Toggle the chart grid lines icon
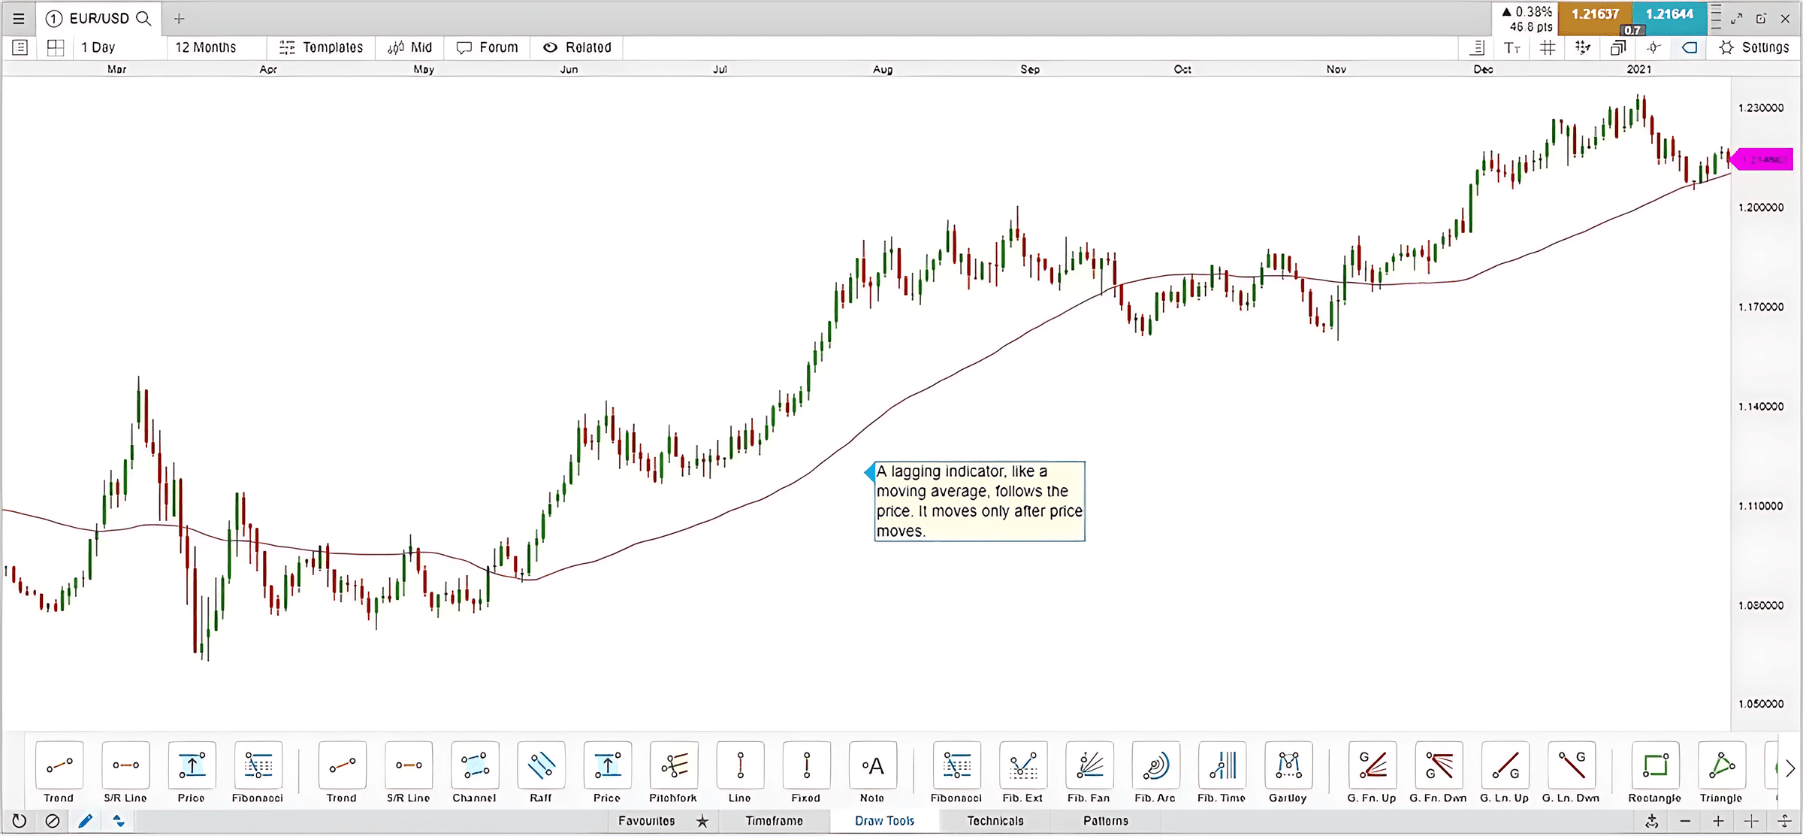Screen dimensions: 1804x836 tap(1547, 47)
